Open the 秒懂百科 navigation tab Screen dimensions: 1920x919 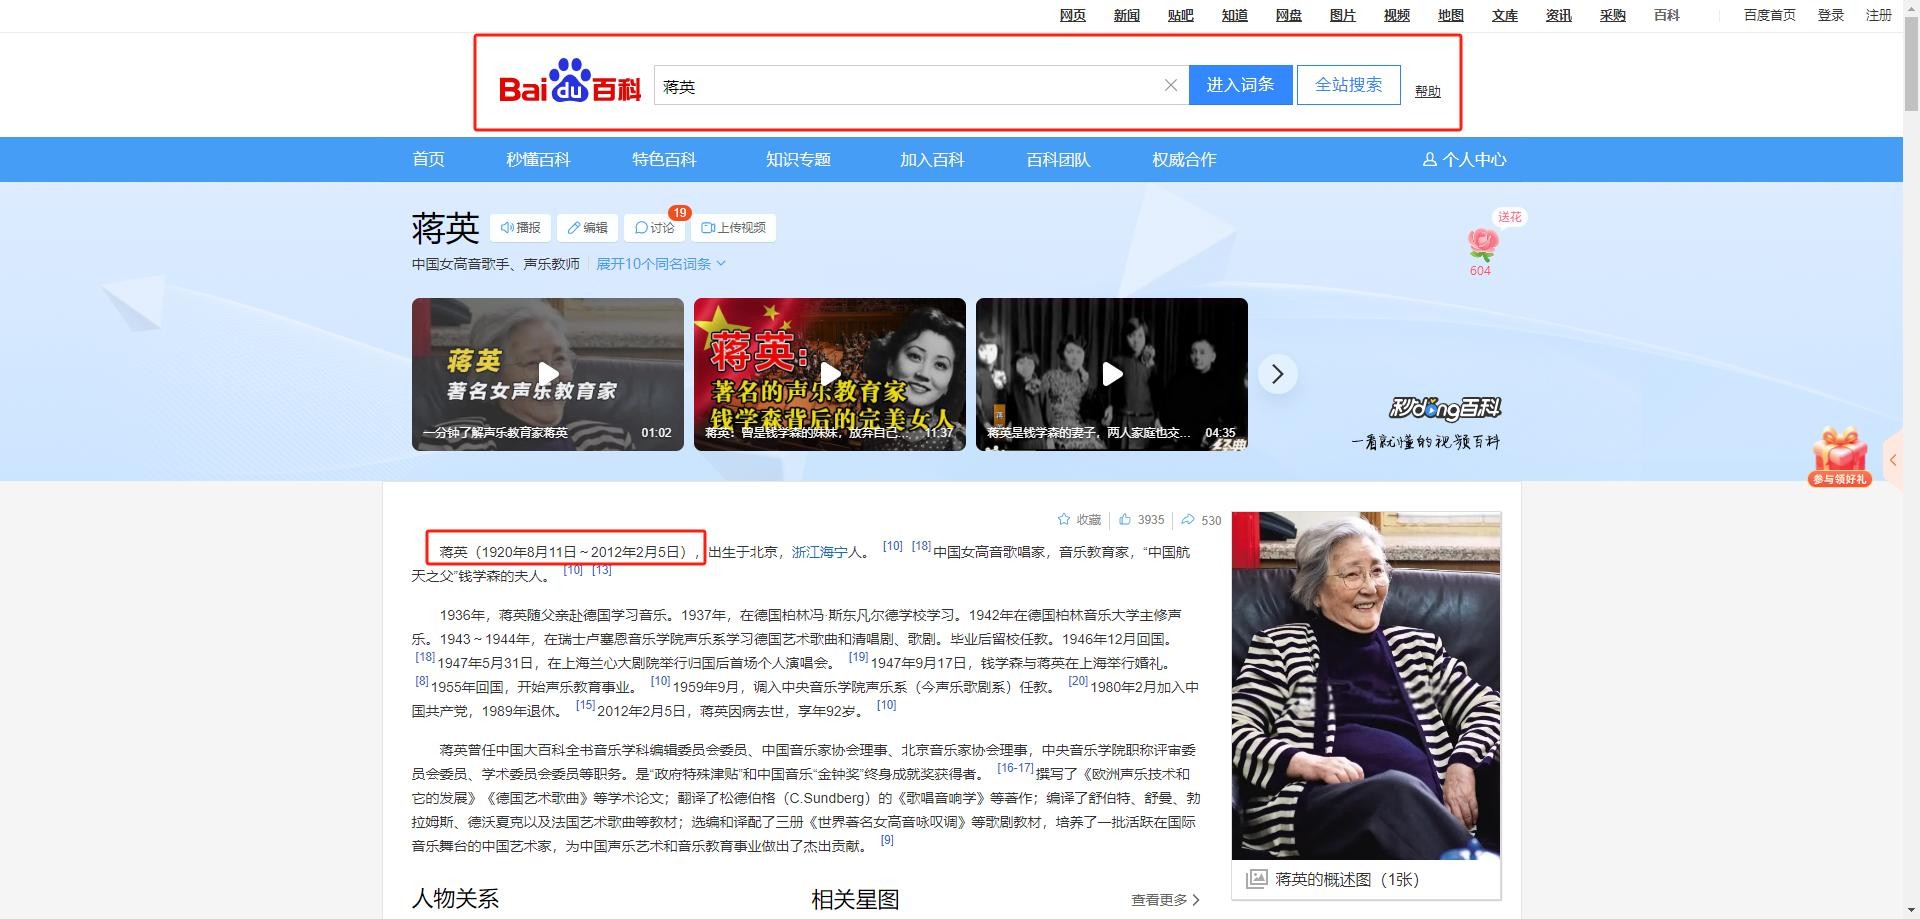tap(538, 160)
